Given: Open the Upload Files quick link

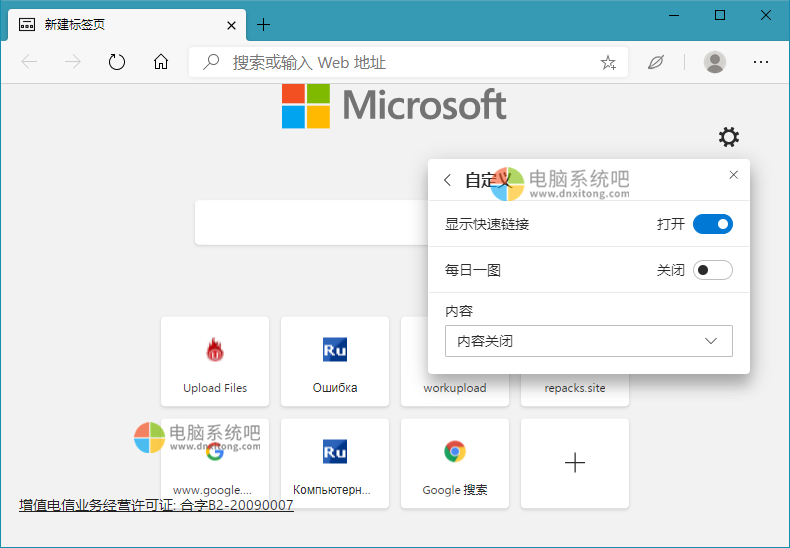Looking at the screenshot, I should 215,361.
